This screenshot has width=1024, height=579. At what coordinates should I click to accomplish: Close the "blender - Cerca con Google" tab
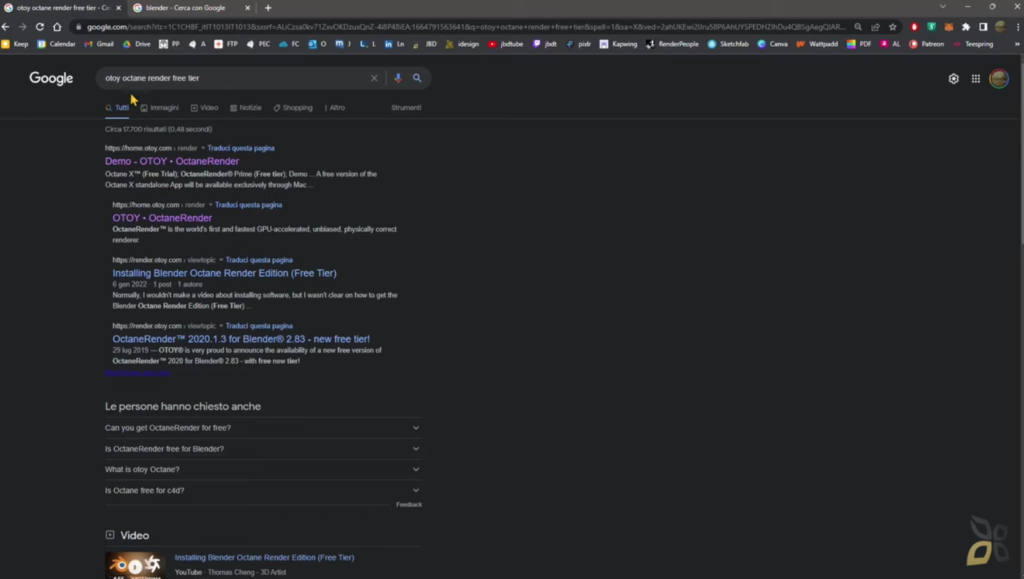248,8
